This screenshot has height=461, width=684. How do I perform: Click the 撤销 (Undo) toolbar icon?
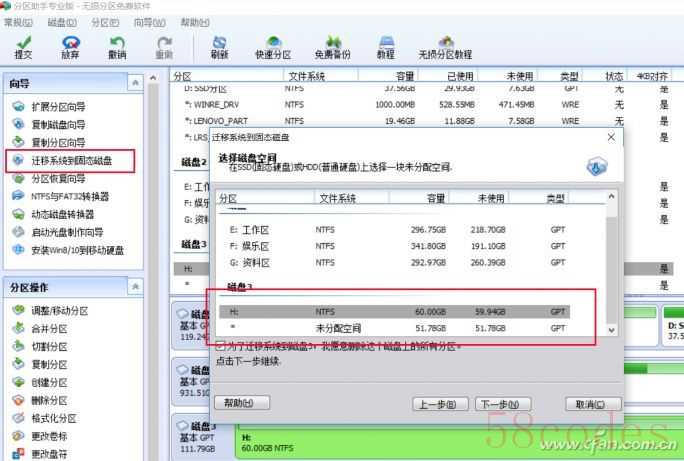(118, 47)
